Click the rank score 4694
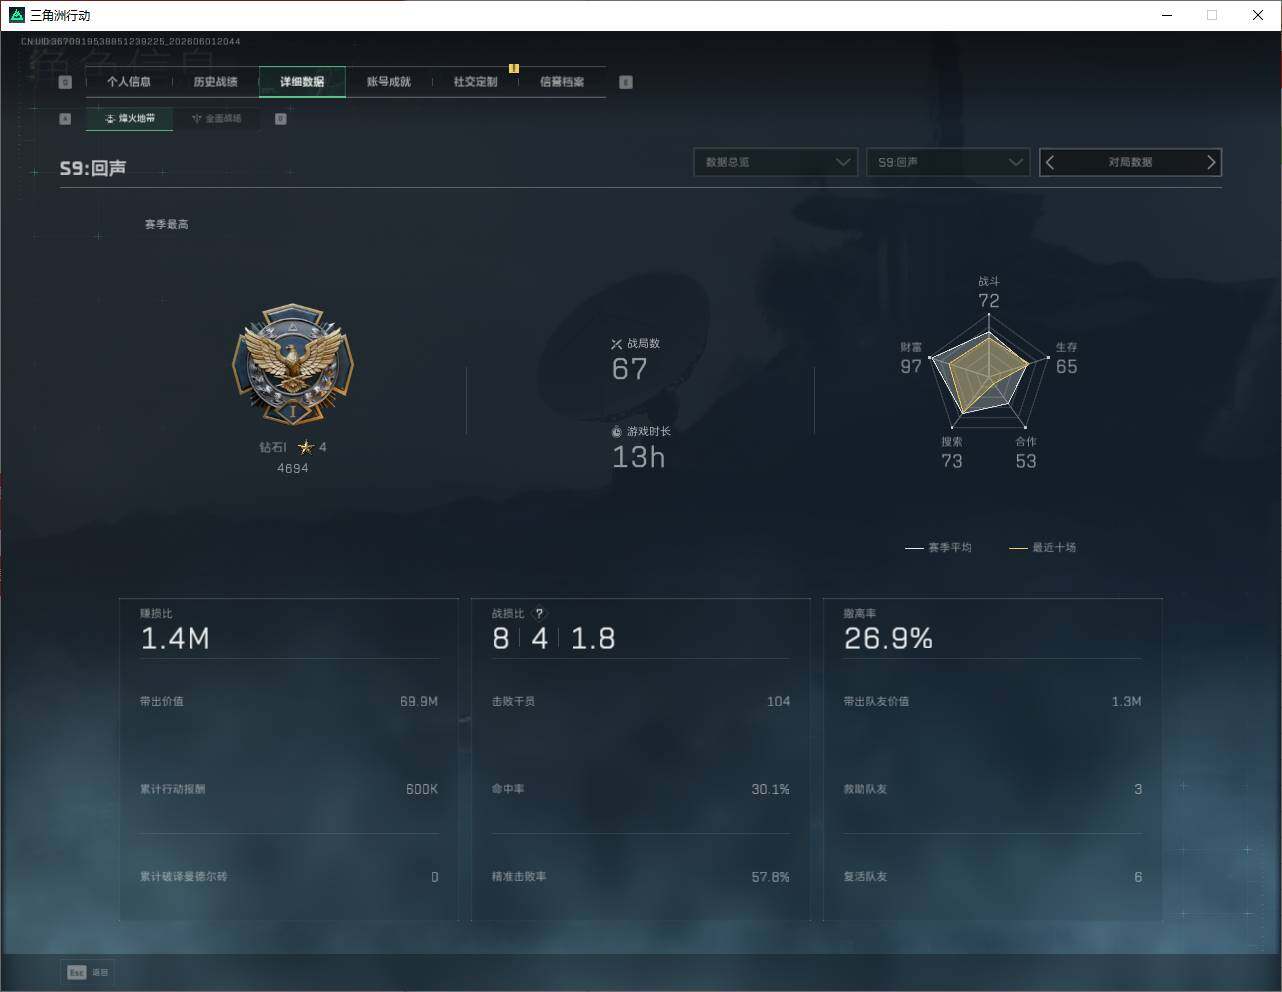The image size is (1282, 992). pos(293,469)
